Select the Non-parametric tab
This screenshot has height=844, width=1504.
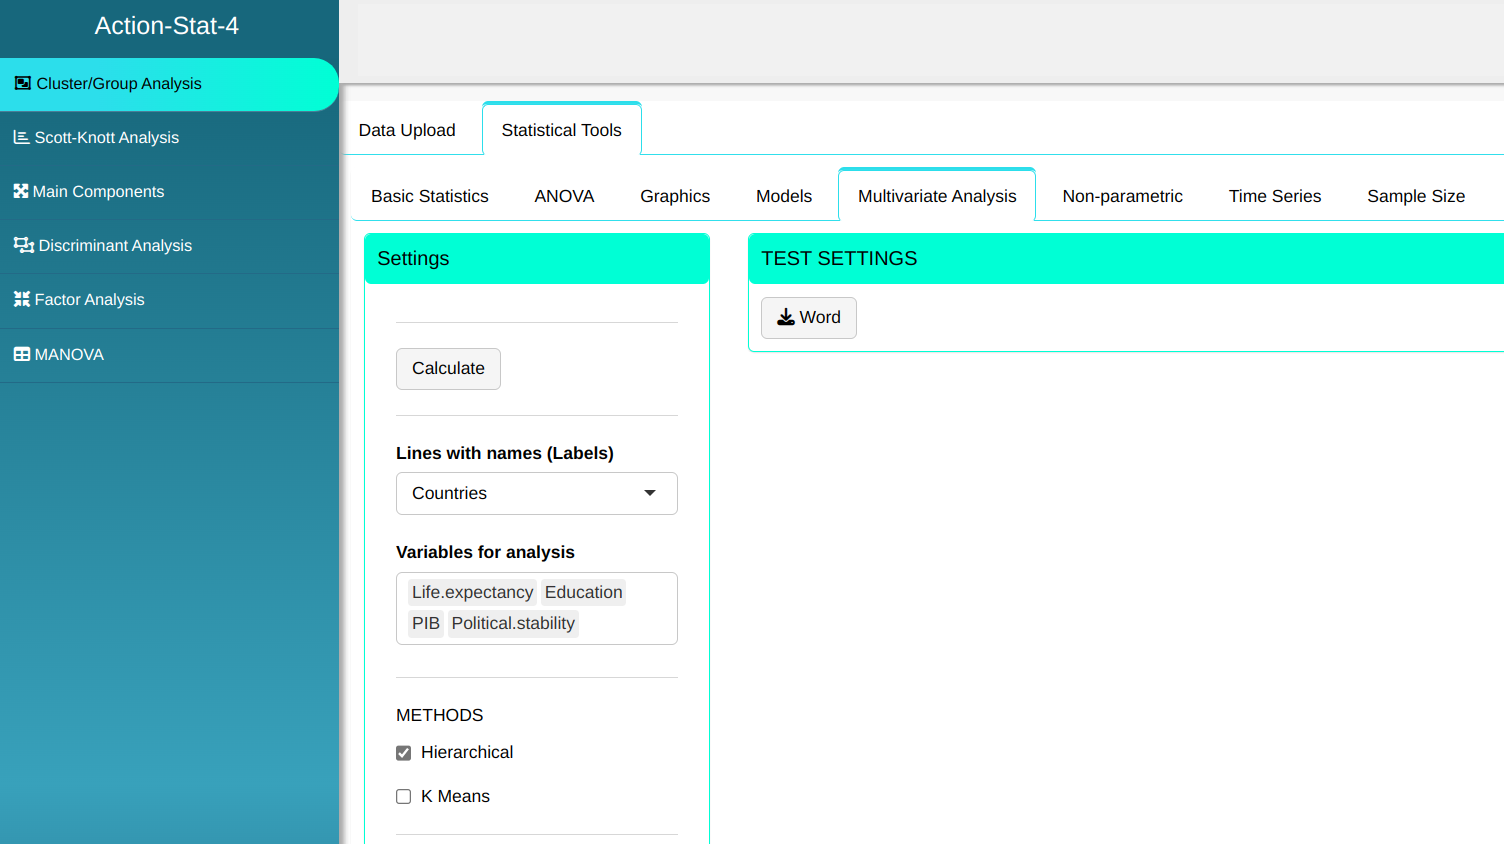(x=1122, y=196)
